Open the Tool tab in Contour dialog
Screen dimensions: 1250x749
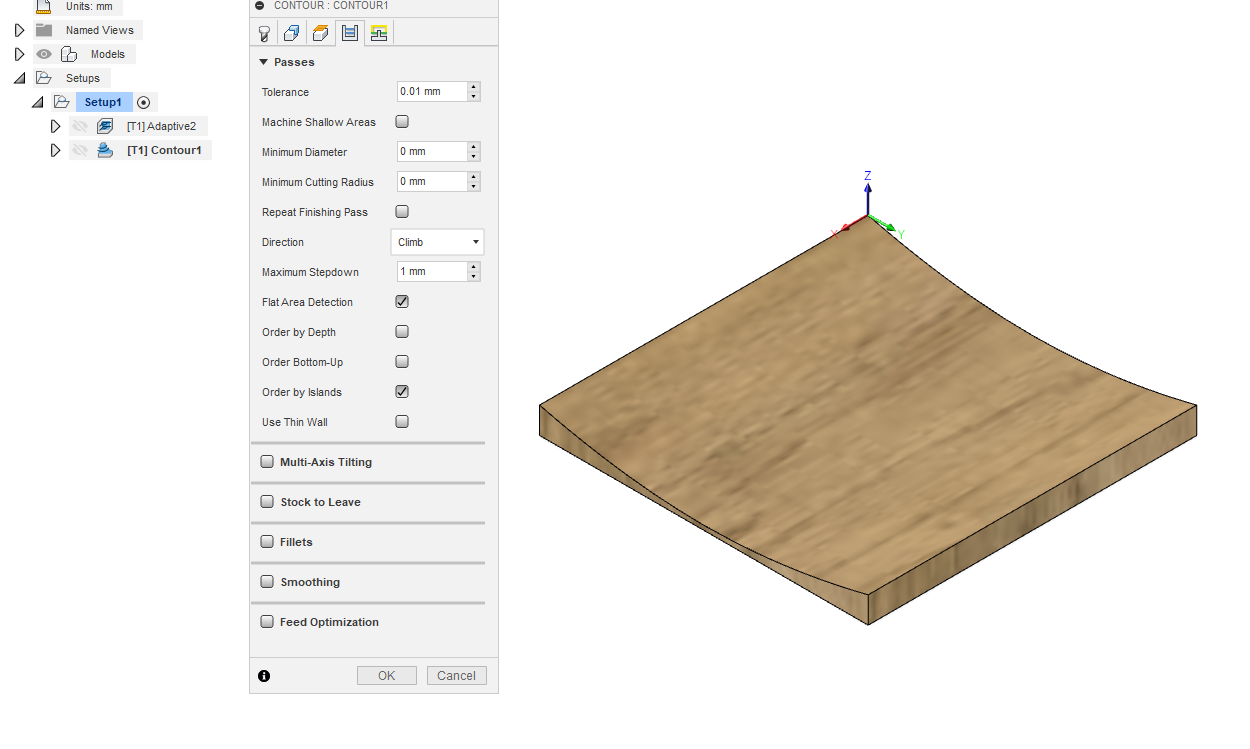pos(264,33)
